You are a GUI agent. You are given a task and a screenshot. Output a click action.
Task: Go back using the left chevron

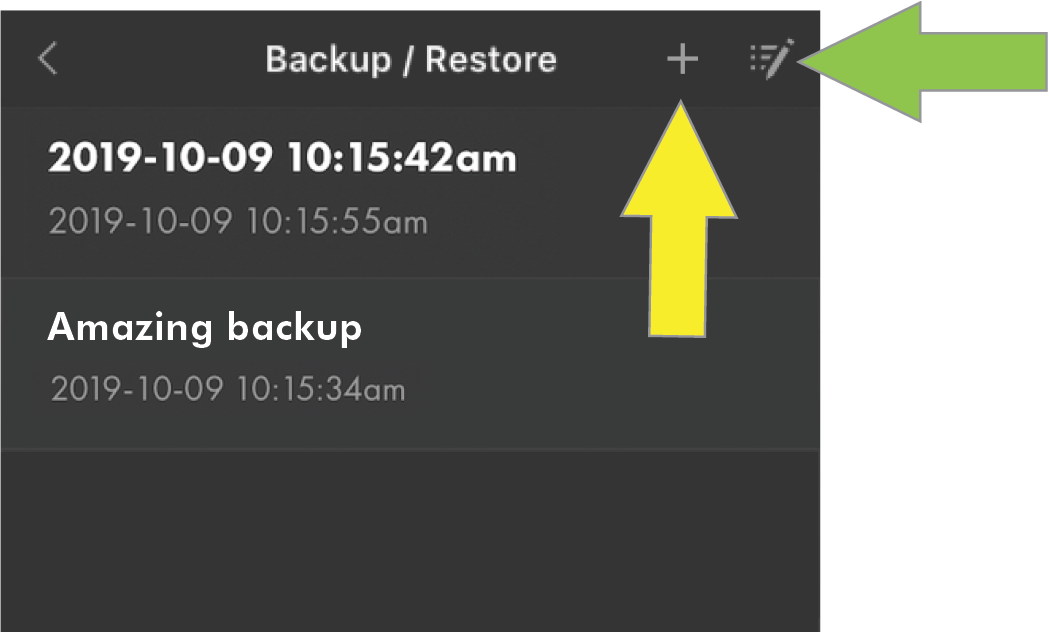click(x=47, y=60)
